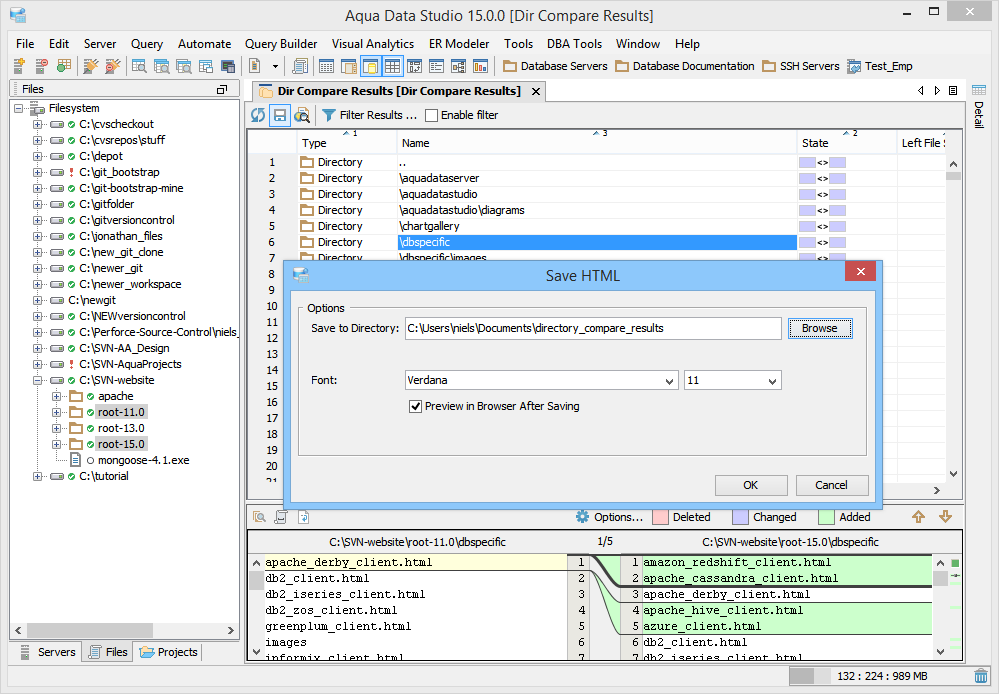Viewport: 999px width, 694px height.
Task: Check the Enable filter checkbox
Action: [x=431, y=115]
